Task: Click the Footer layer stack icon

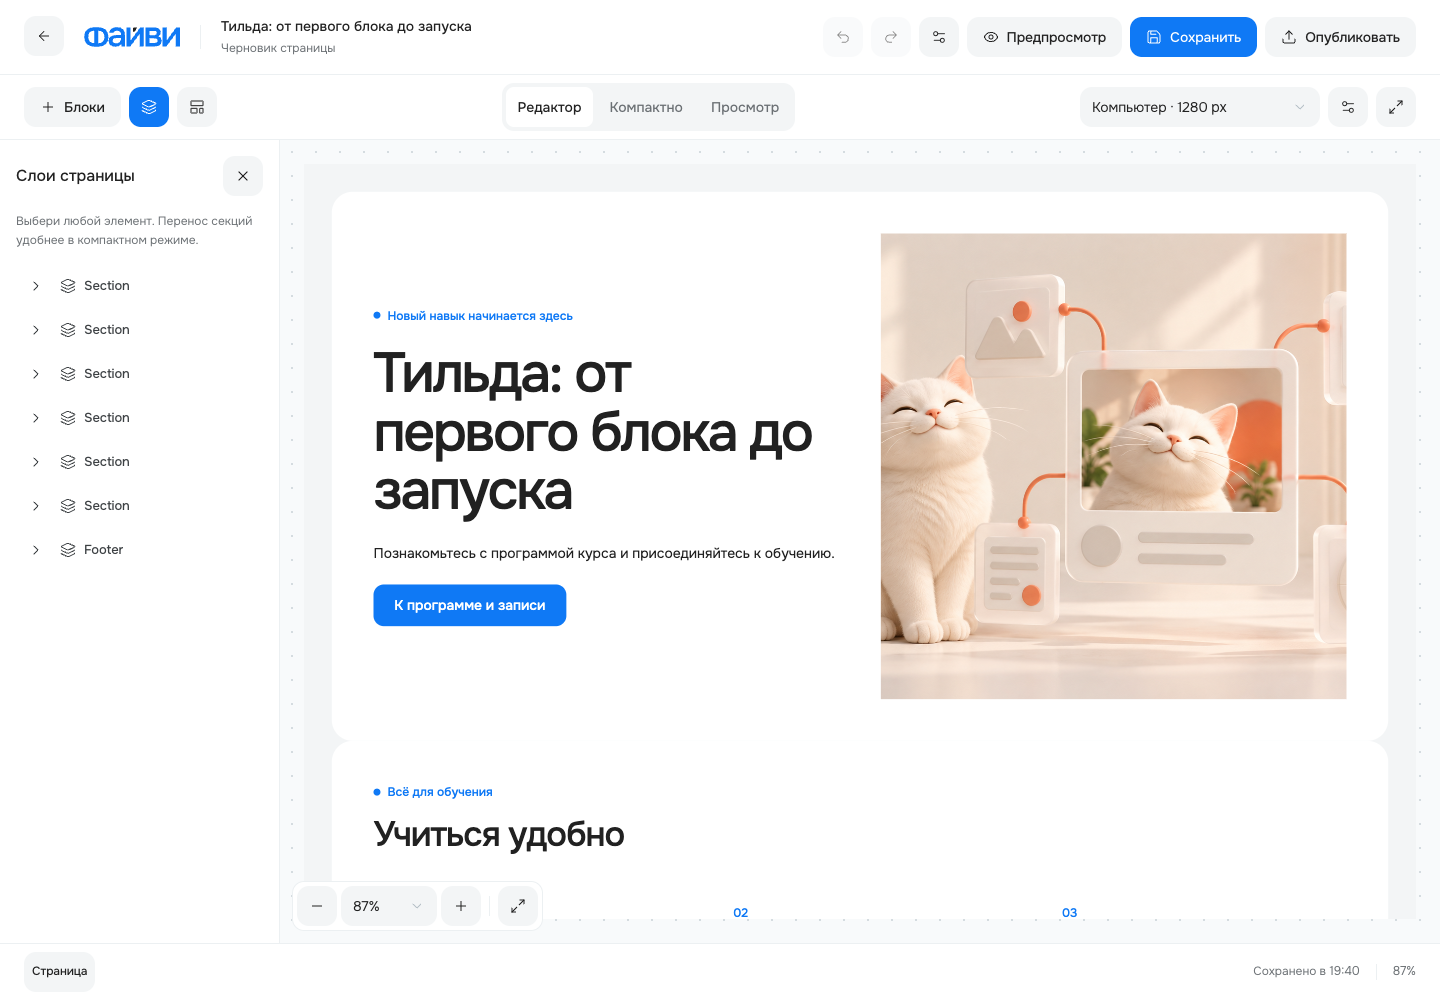Action: point(68,550)
